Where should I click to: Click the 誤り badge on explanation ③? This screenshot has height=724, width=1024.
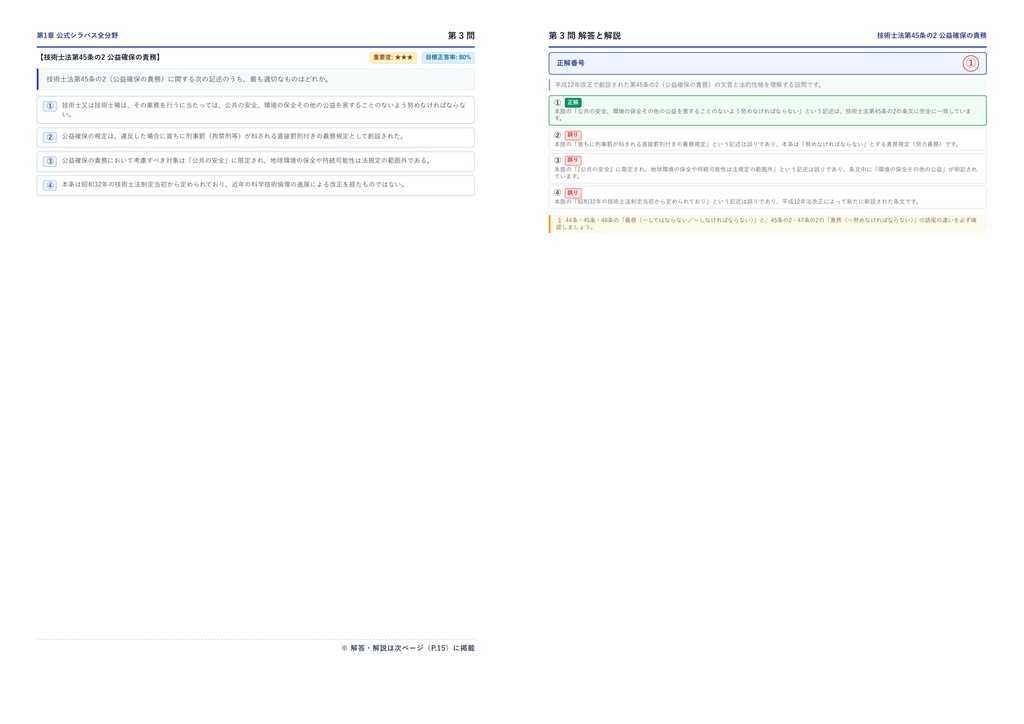(x=573, y=160)
